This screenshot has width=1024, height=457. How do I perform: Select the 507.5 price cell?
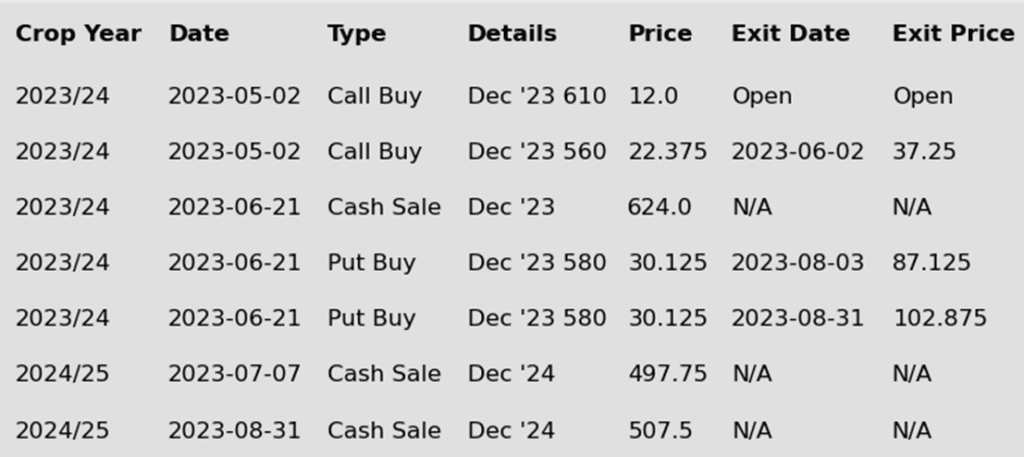660,430
